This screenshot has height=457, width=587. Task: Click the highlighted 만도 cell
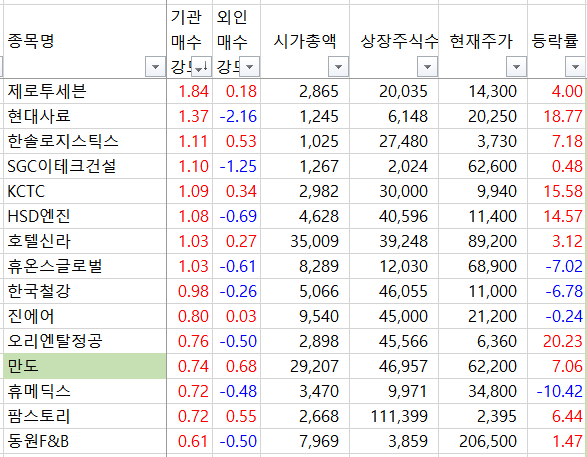(x=85, y=366)
